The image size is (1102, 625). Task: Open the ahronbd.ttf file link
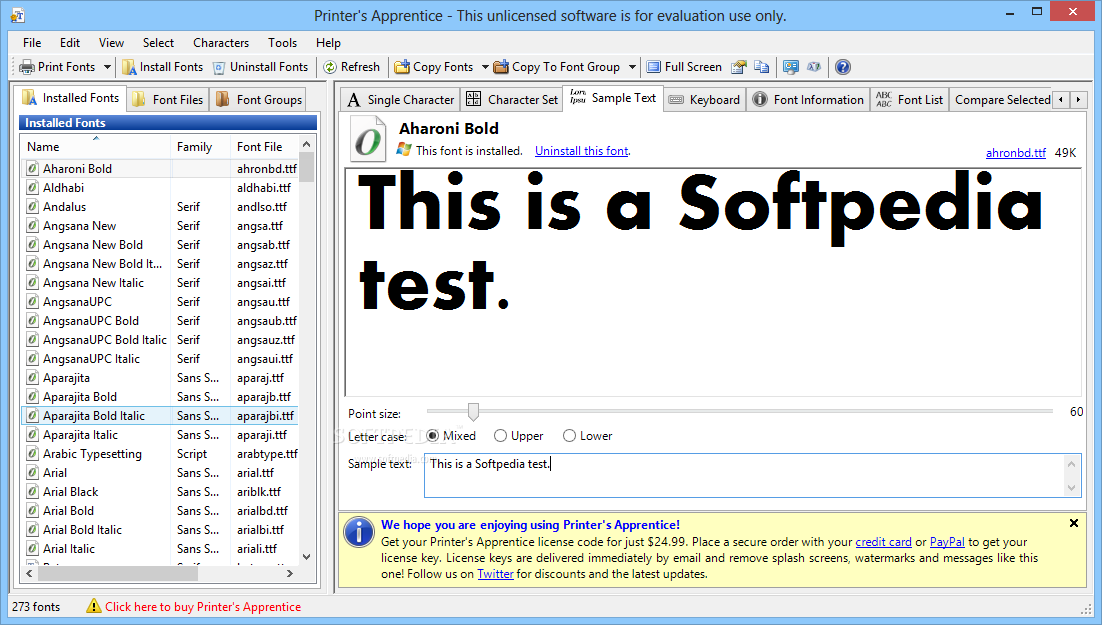coord(1016,153)
